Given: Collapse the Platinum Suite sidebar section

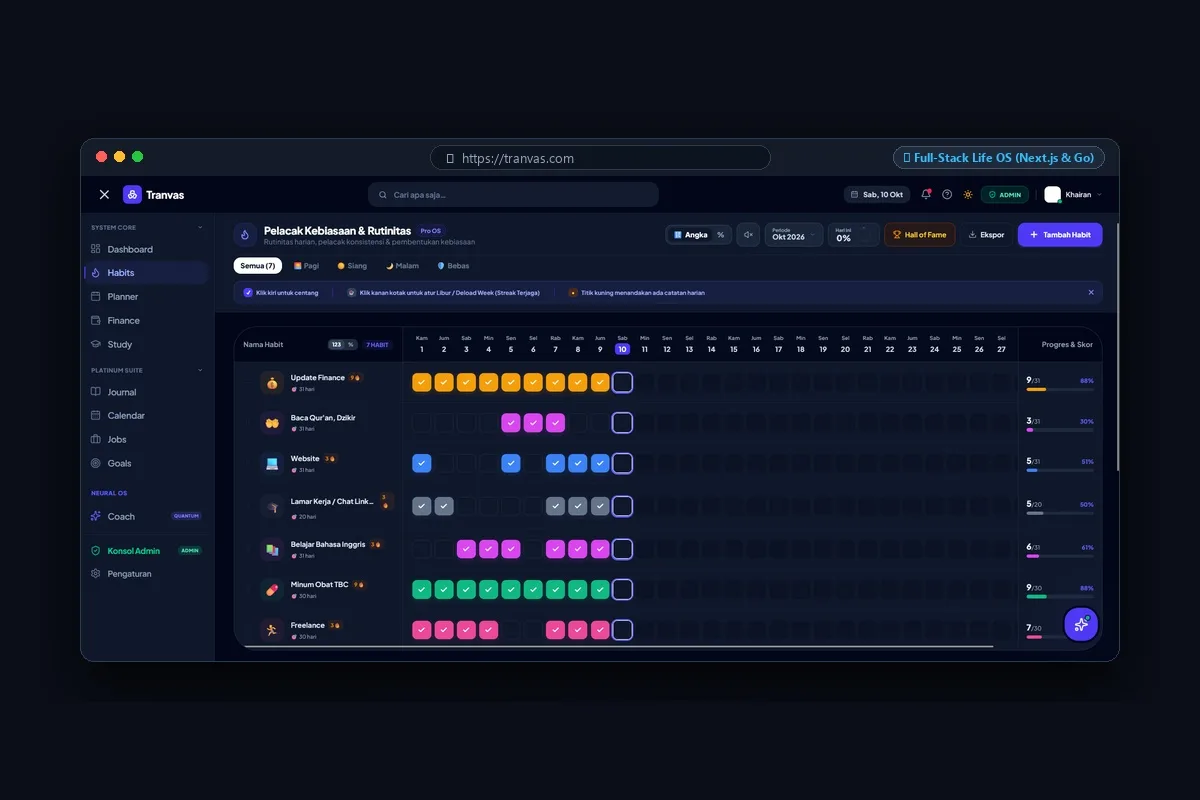Looking at the screenshot, I should pos(199,370).
